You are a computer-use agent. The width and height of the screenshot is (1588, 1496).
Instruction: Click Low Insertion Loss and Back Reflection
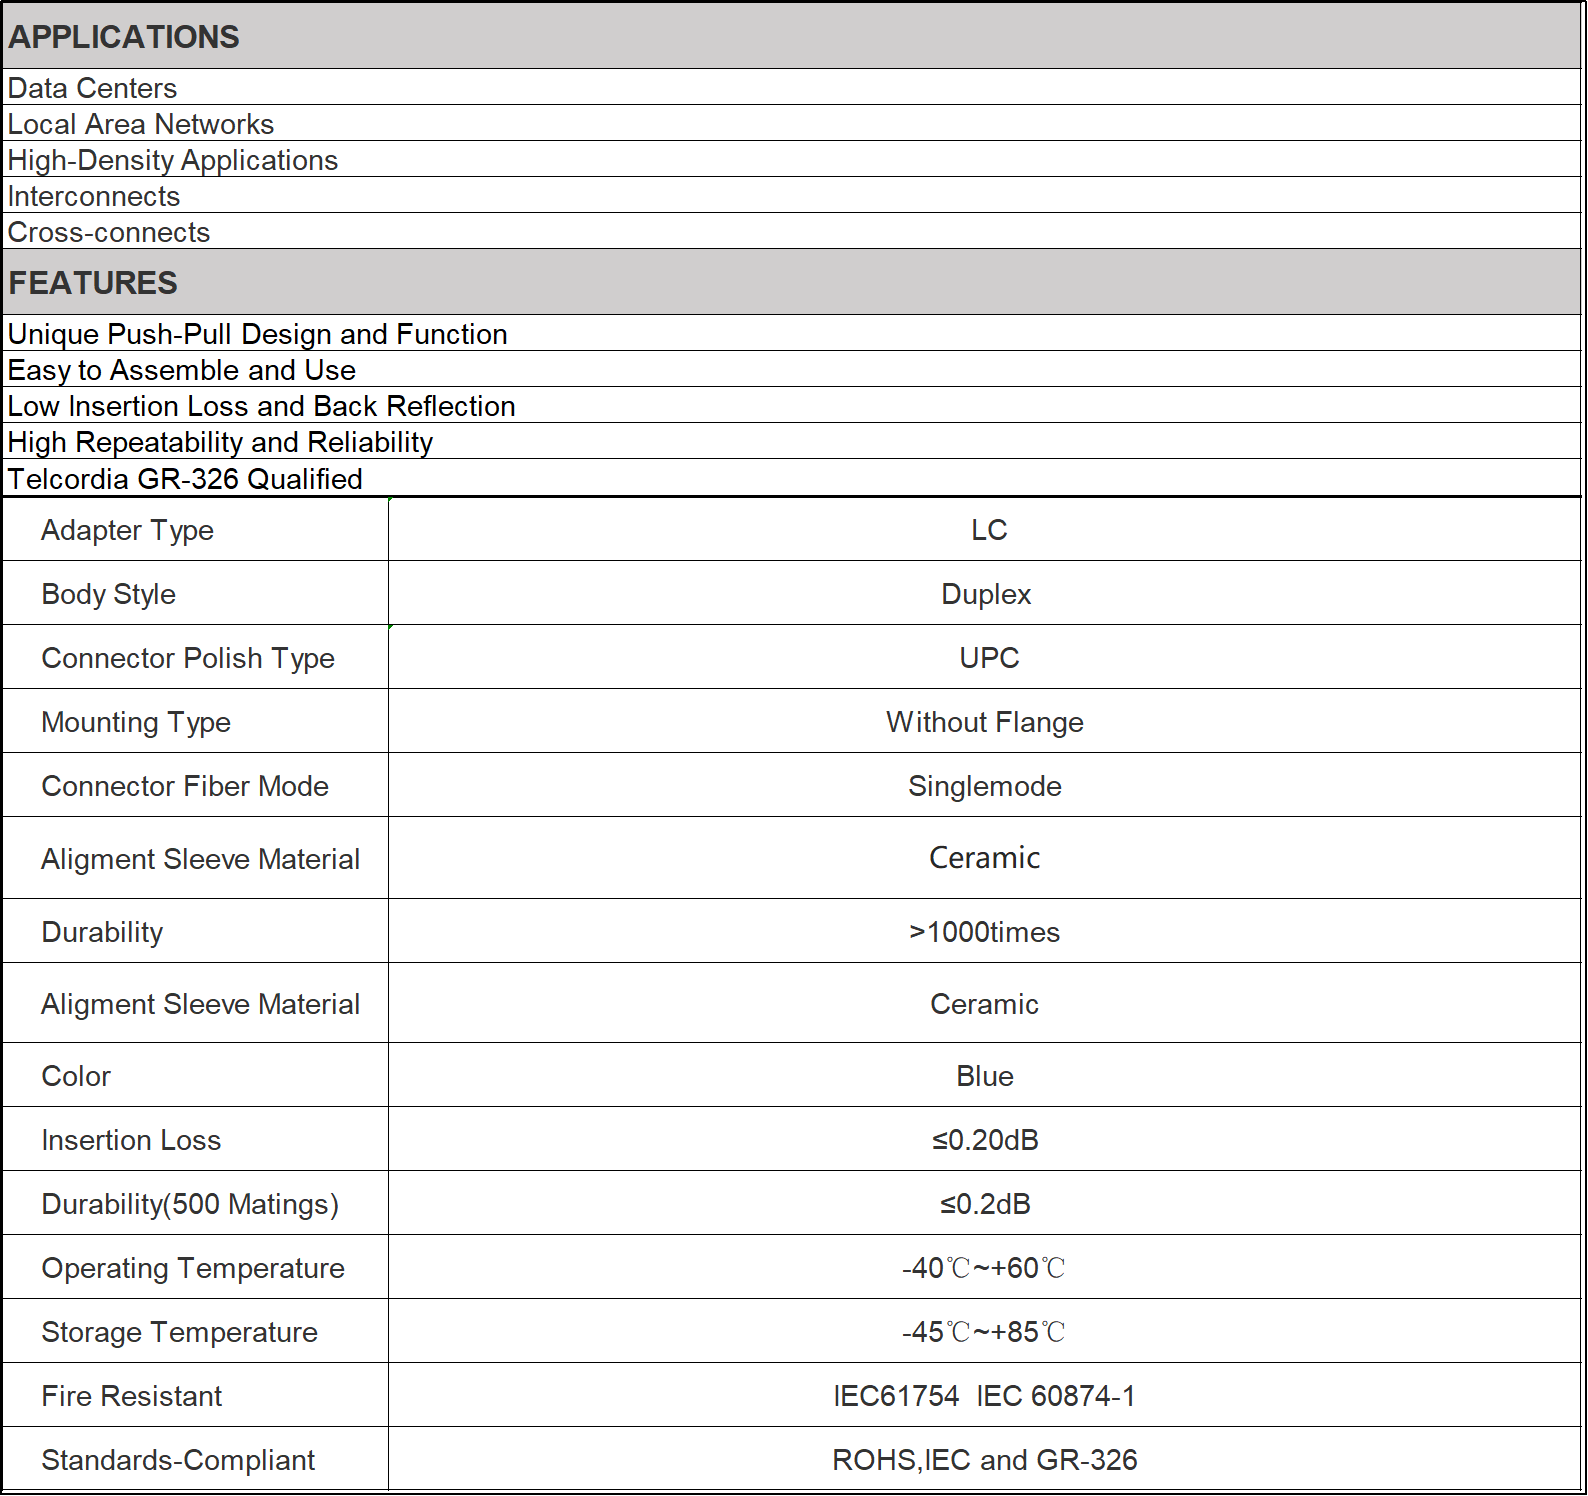tap(262, 406)
